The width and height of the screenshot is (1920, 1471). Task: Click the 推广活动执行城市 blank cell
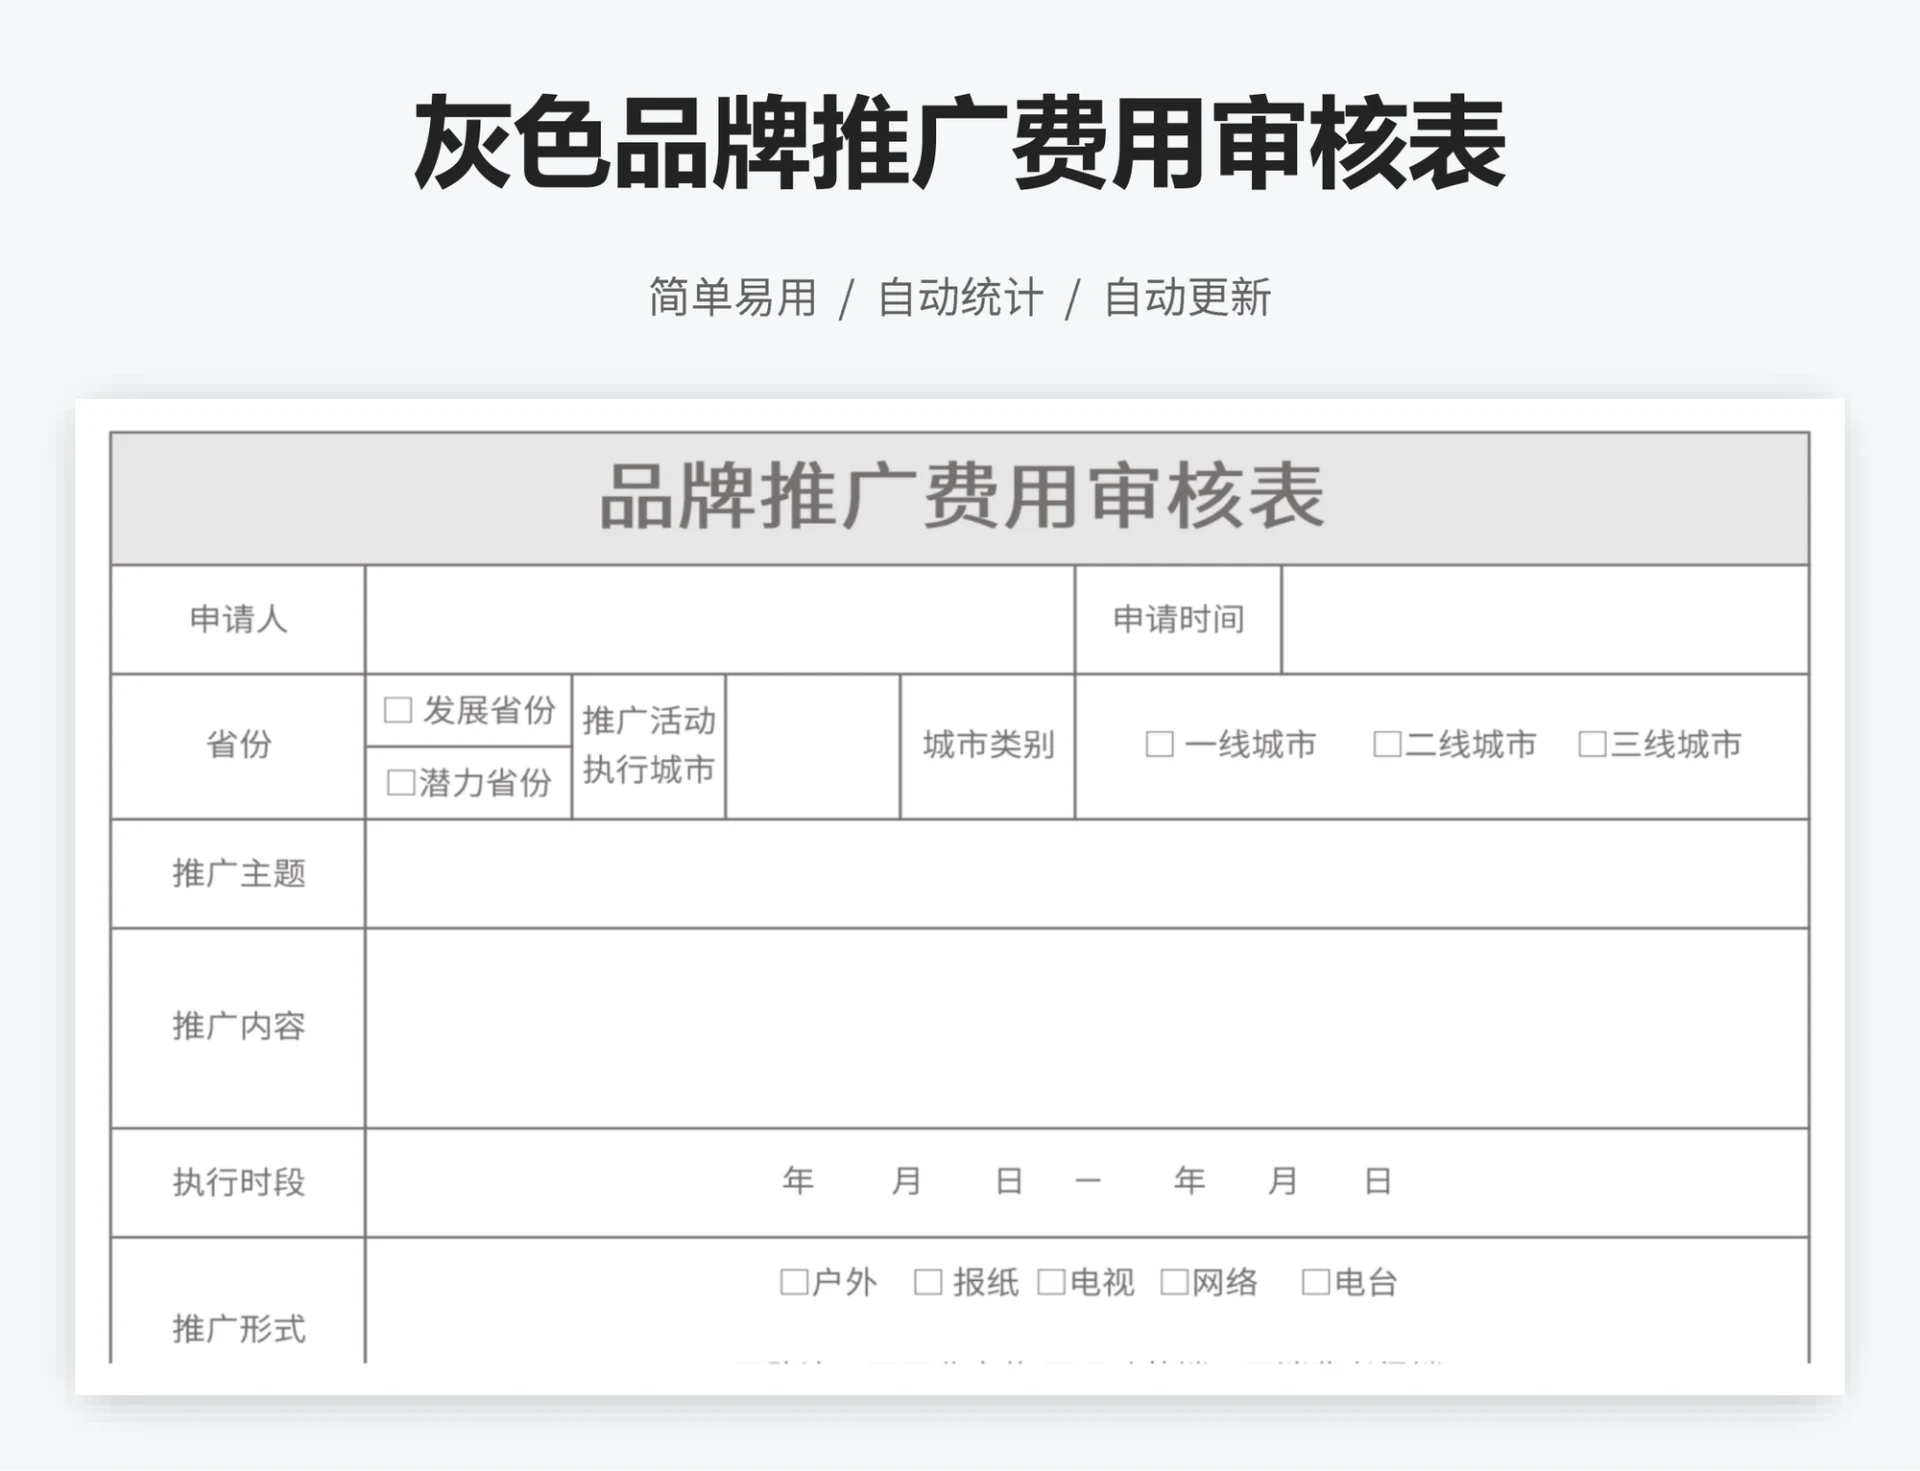click(812, 746)
